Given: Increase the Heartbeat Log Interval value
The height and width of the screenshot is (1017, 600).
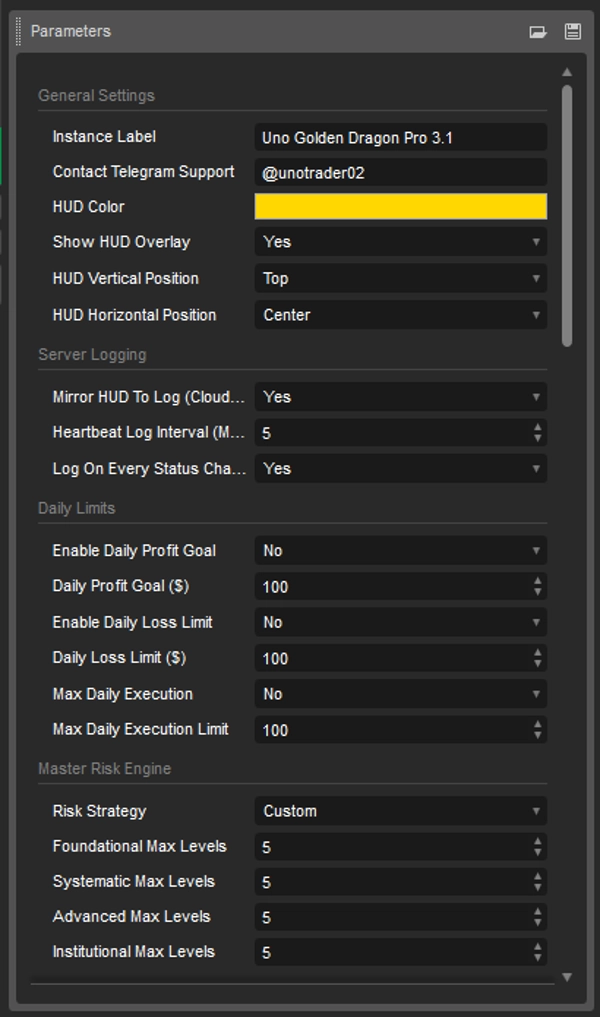Looking at the screenshot, I should click(x=538, y=427).
